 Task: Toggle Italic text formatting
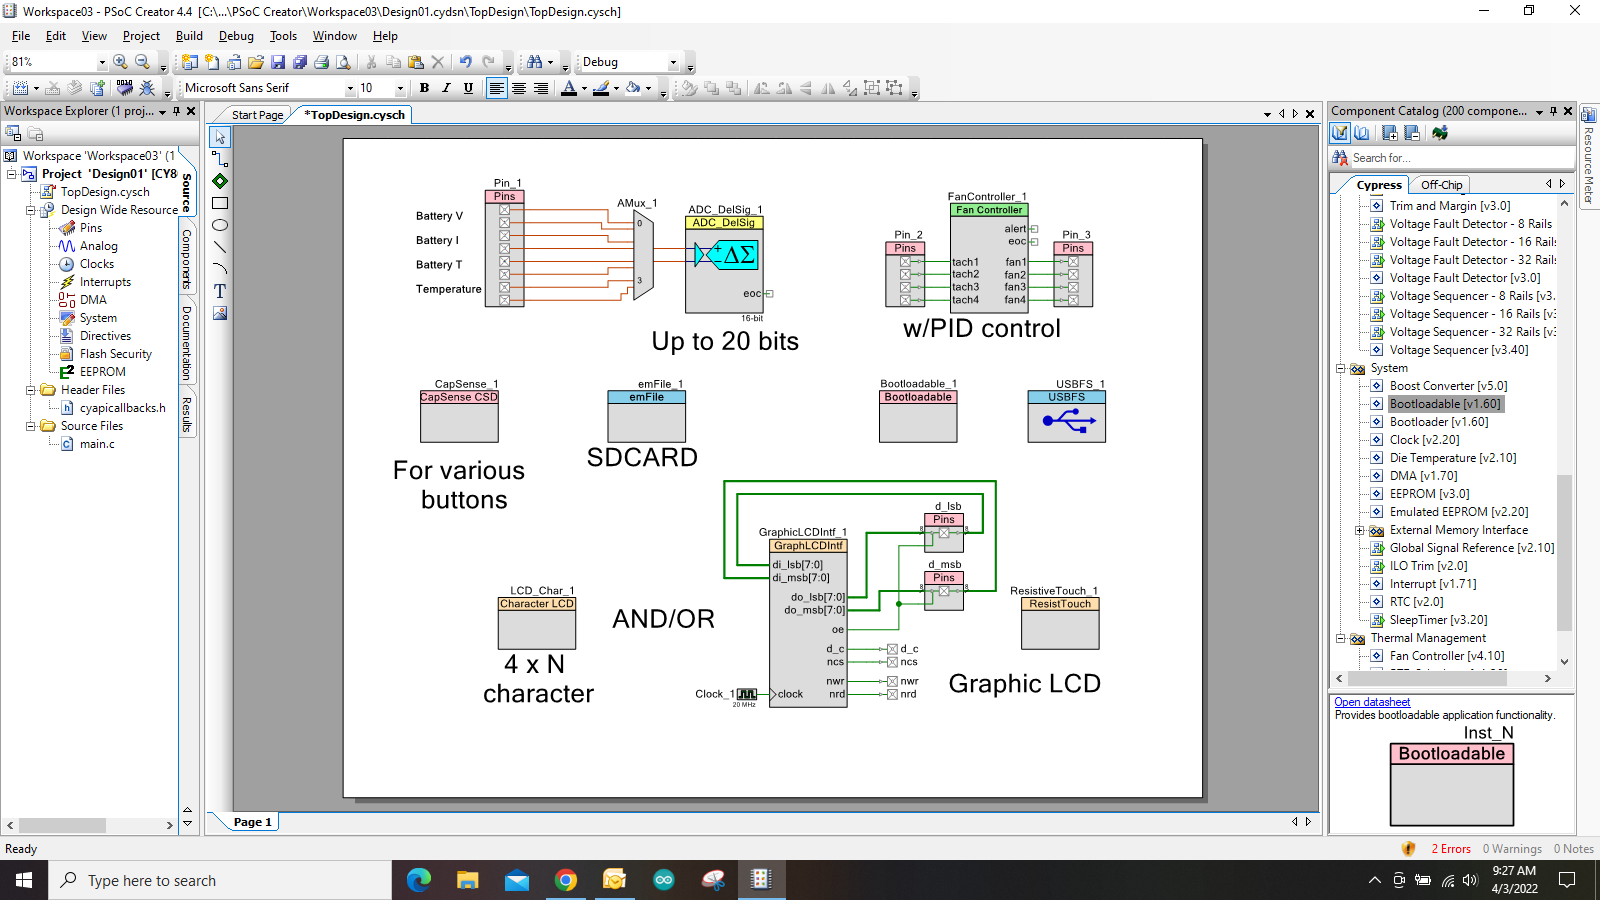pyautogui.click(x=446, y=88)
